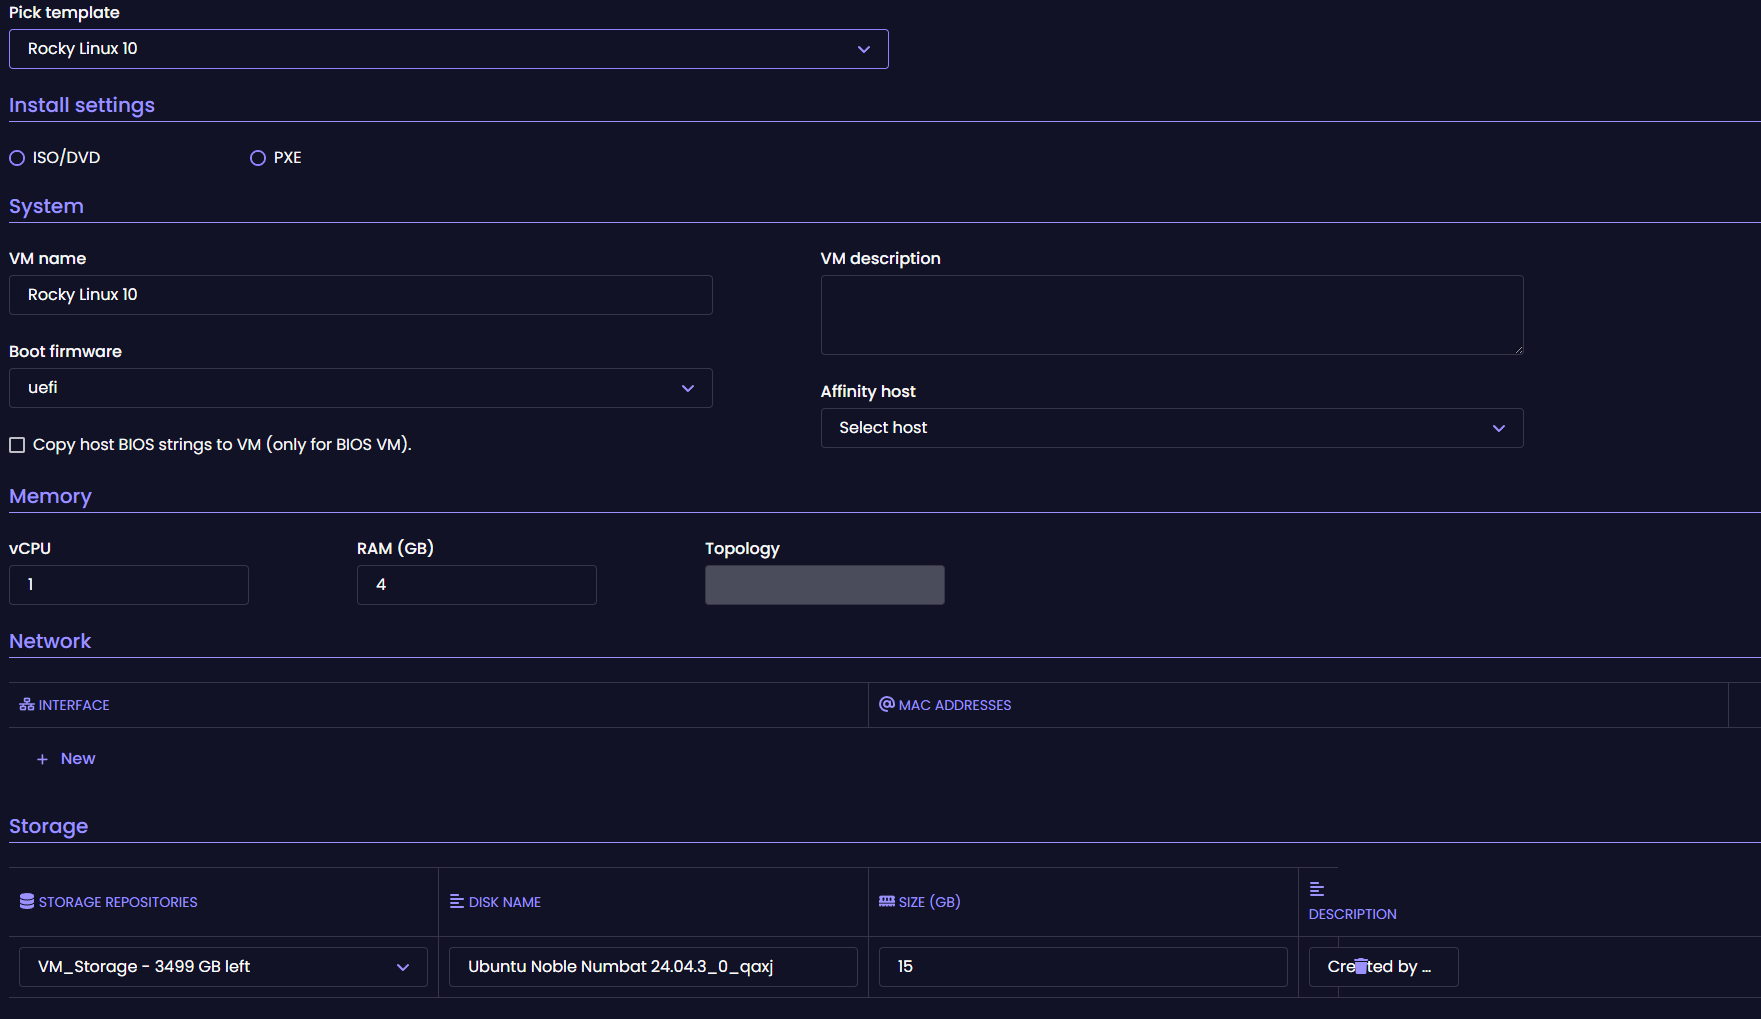
Task: Click inside the VM description text box
Action: point(1171,314)
